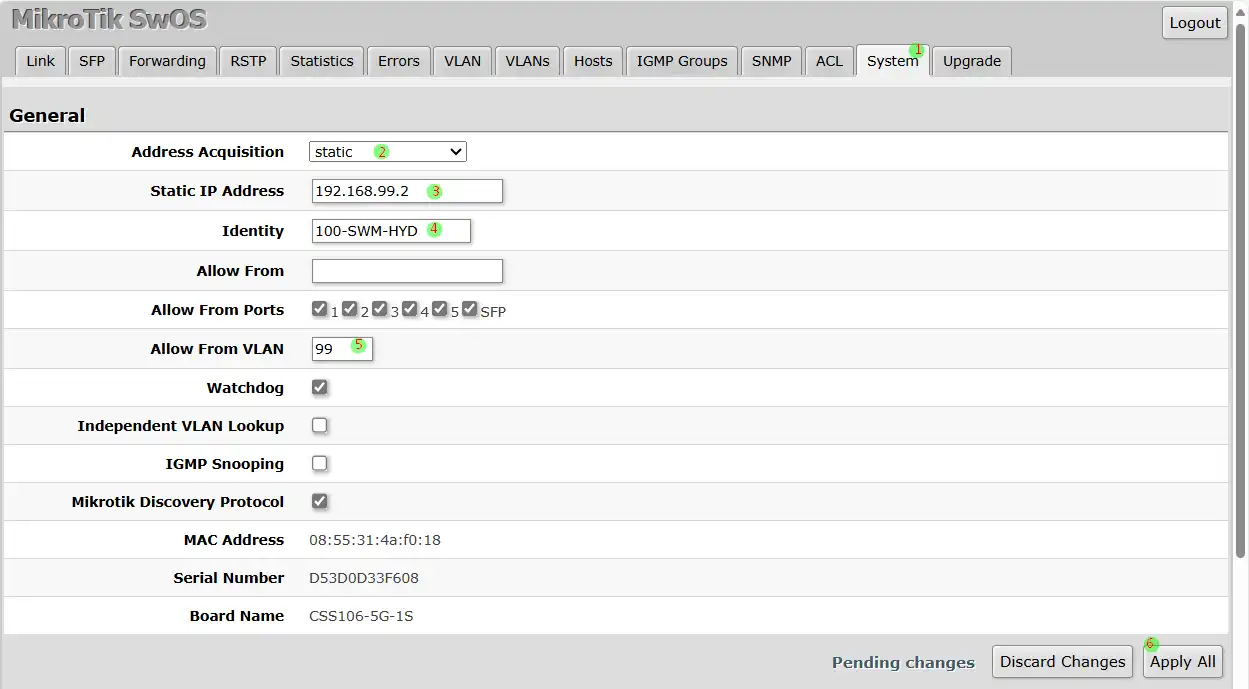
Task: Open the RSTP tab
Action: (248, 61)
